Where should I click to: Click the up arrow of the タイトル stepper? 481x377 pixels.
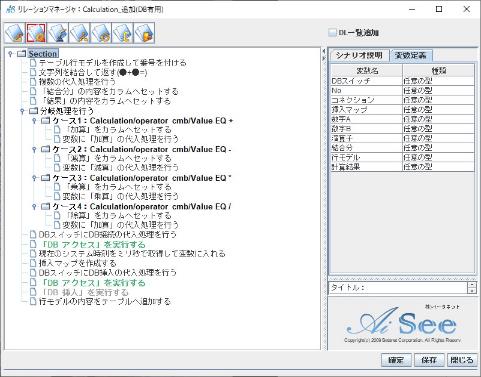click(472, 285)
